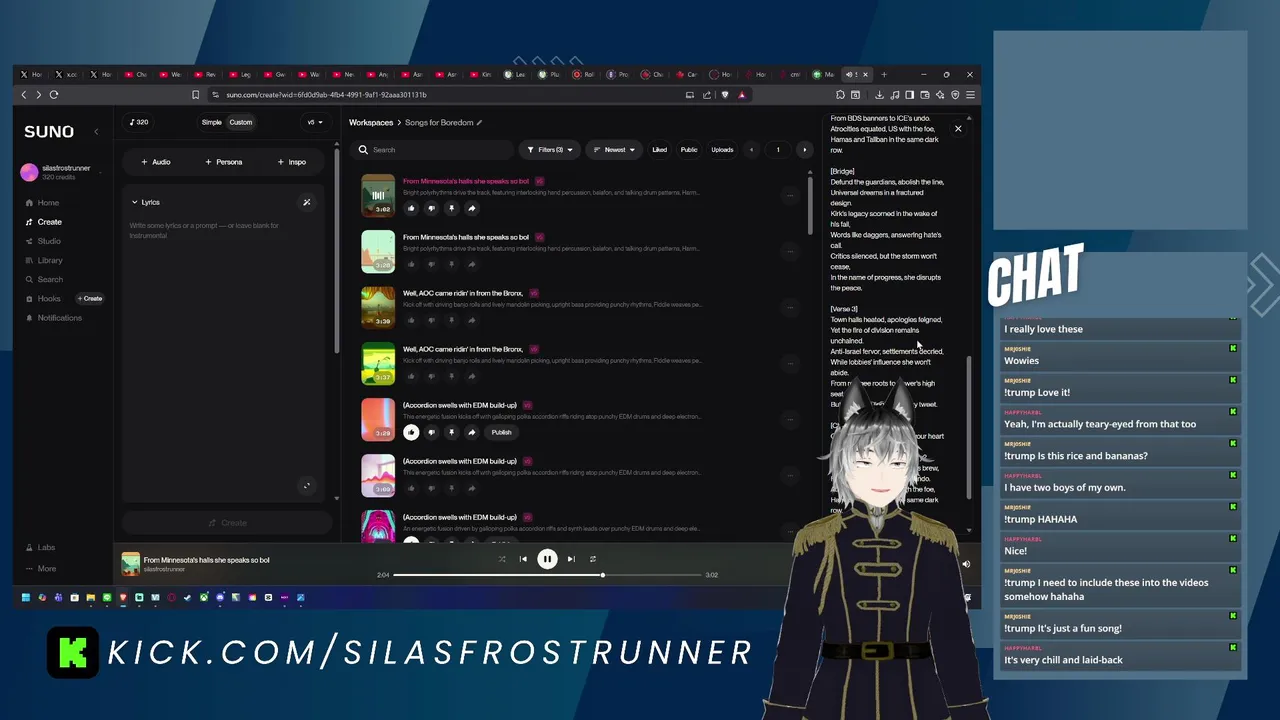This screenshot has width=1280, height=720.
Task: Reload the page in the browser toolbar
Action: [54, 95]
